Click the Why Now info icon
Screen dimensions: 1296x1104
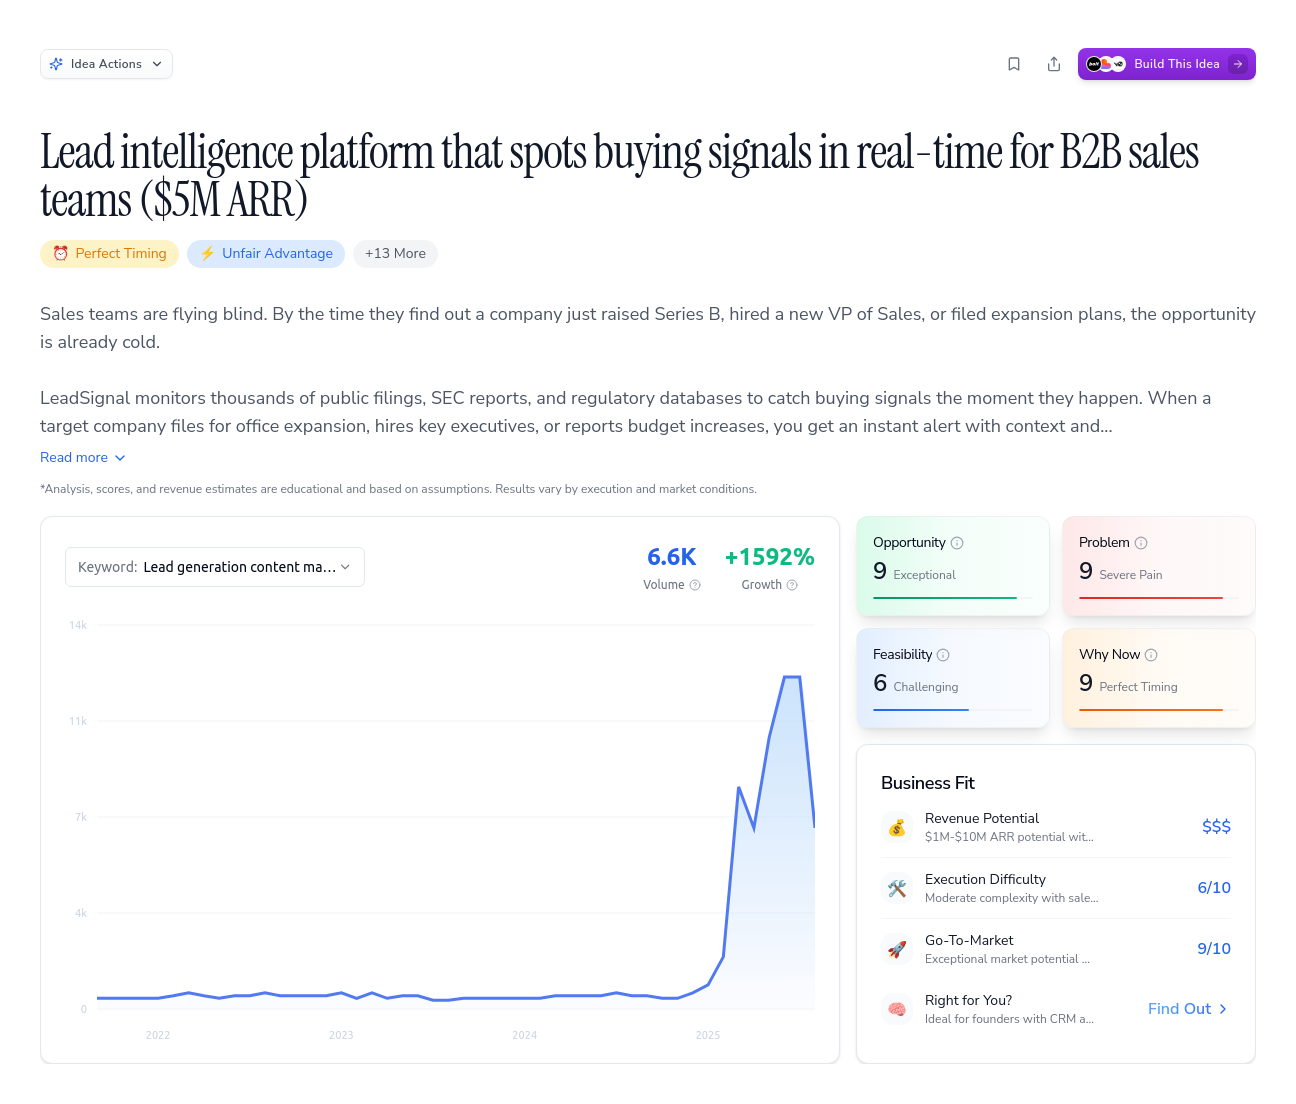tap(1151, 655)
